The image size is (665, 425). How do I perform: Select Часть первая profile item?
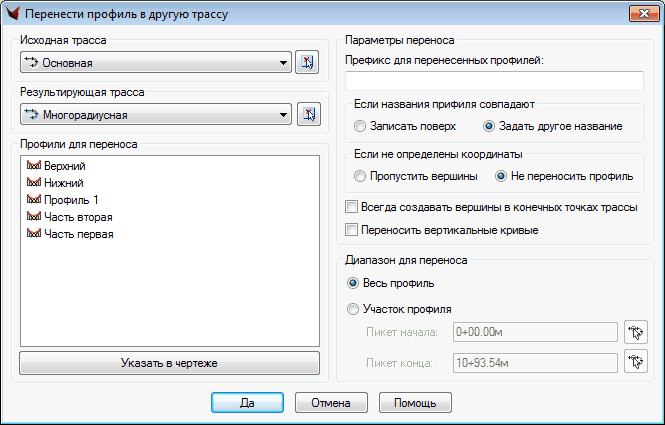77,234
